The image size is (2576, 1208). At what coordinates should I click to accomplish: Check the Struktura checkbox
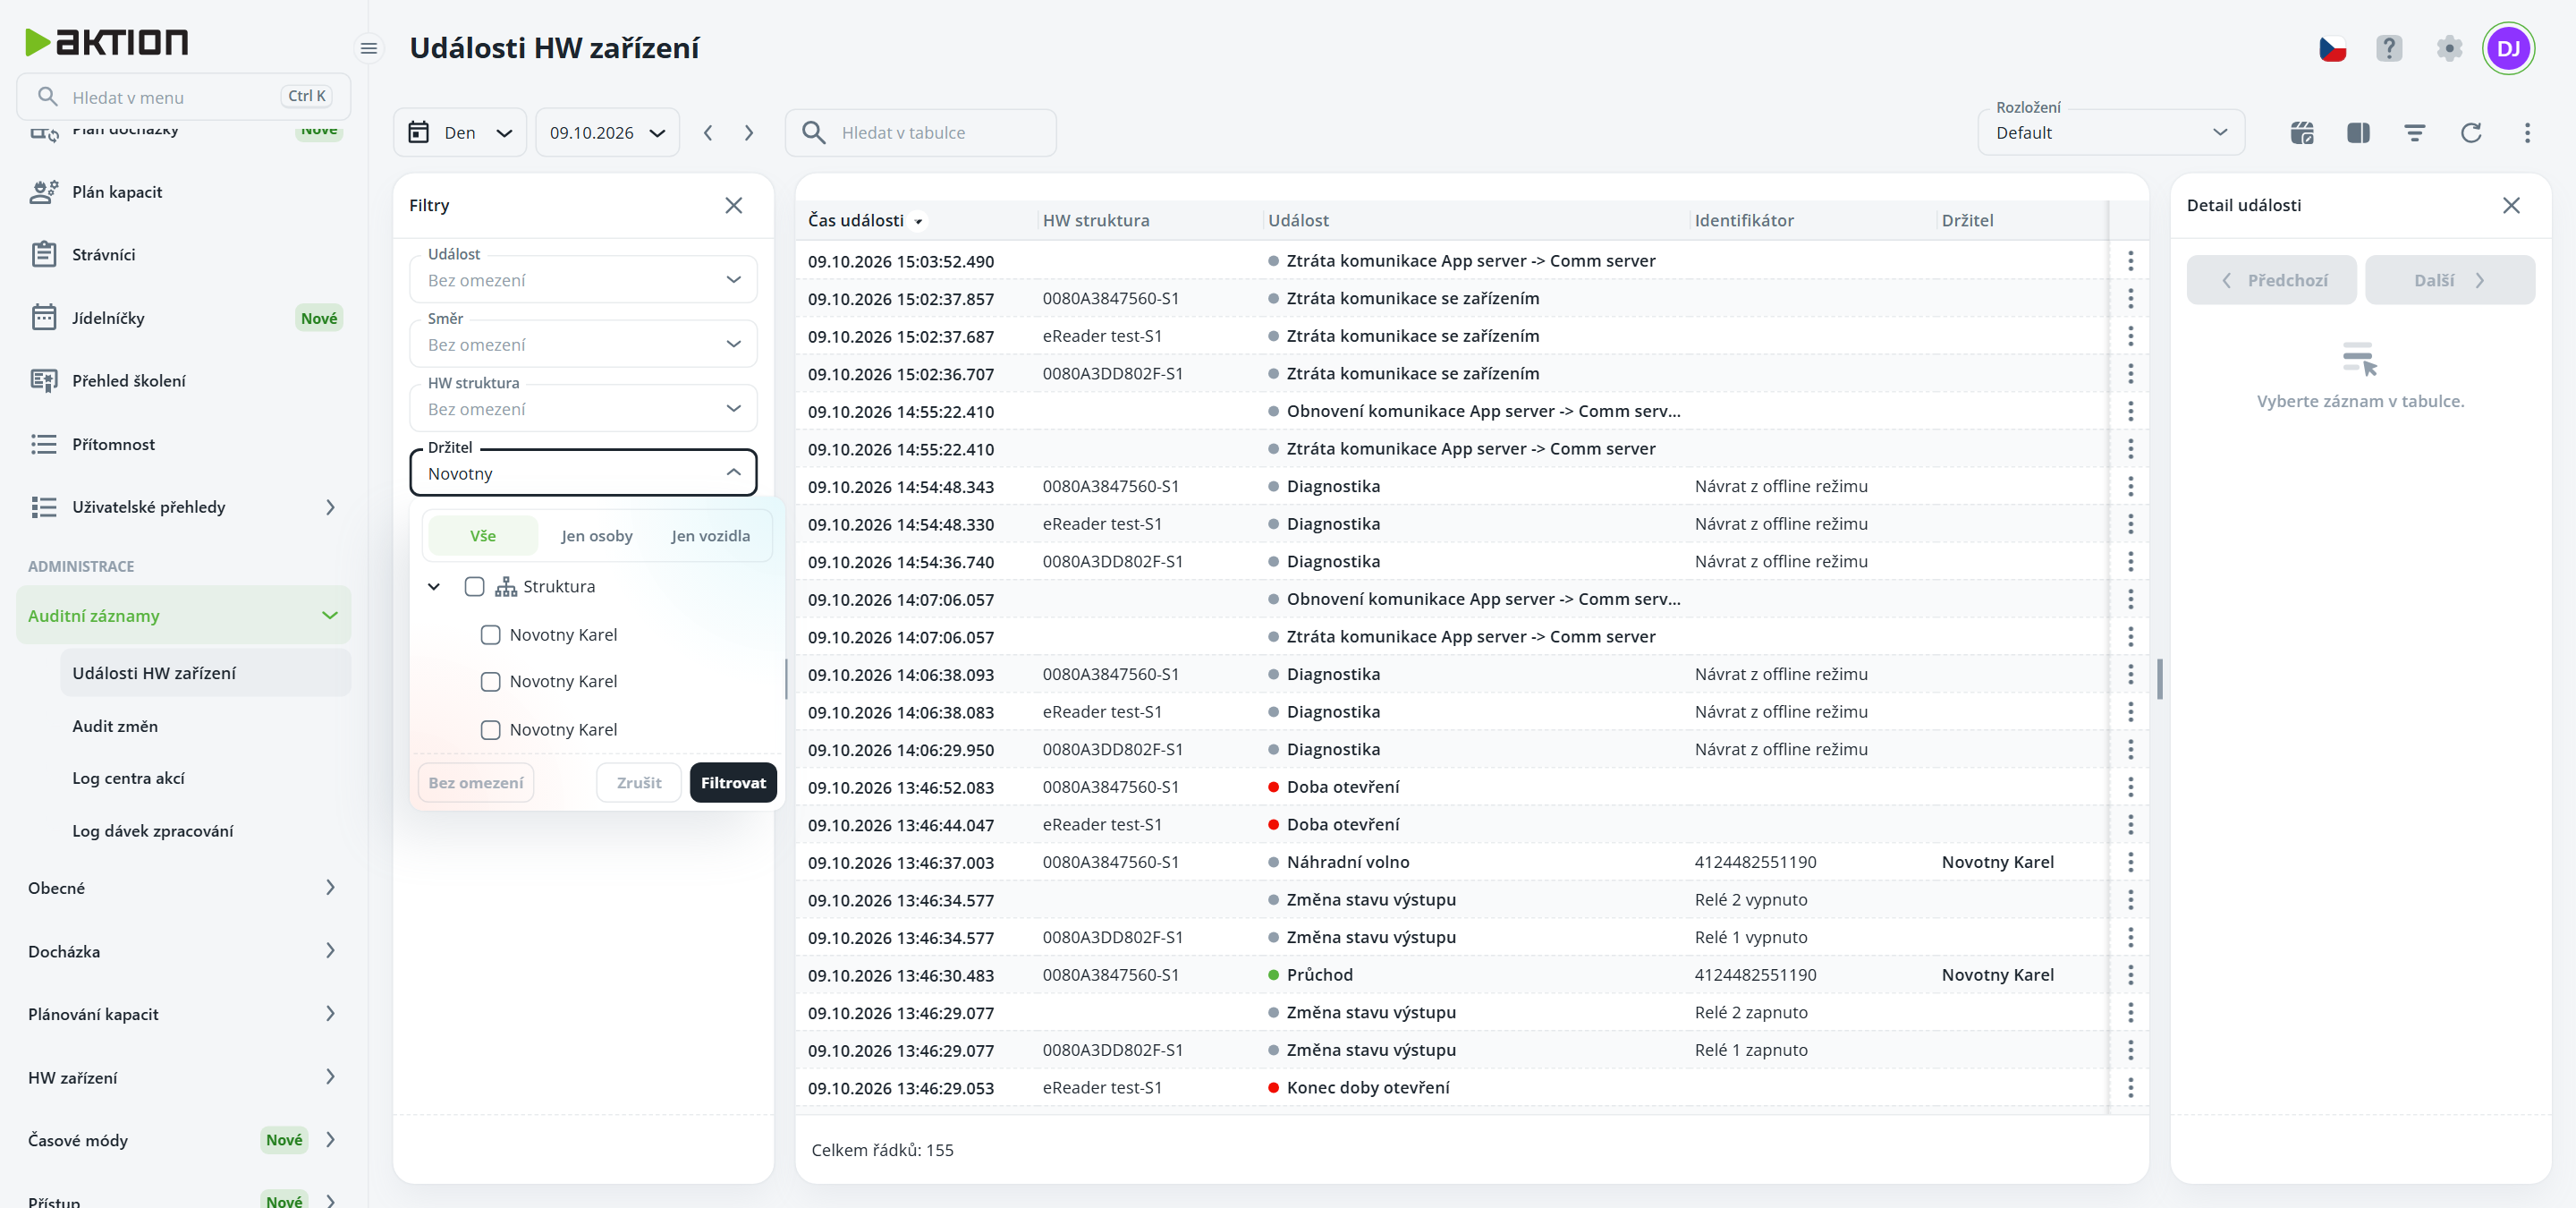coord(474,586)
